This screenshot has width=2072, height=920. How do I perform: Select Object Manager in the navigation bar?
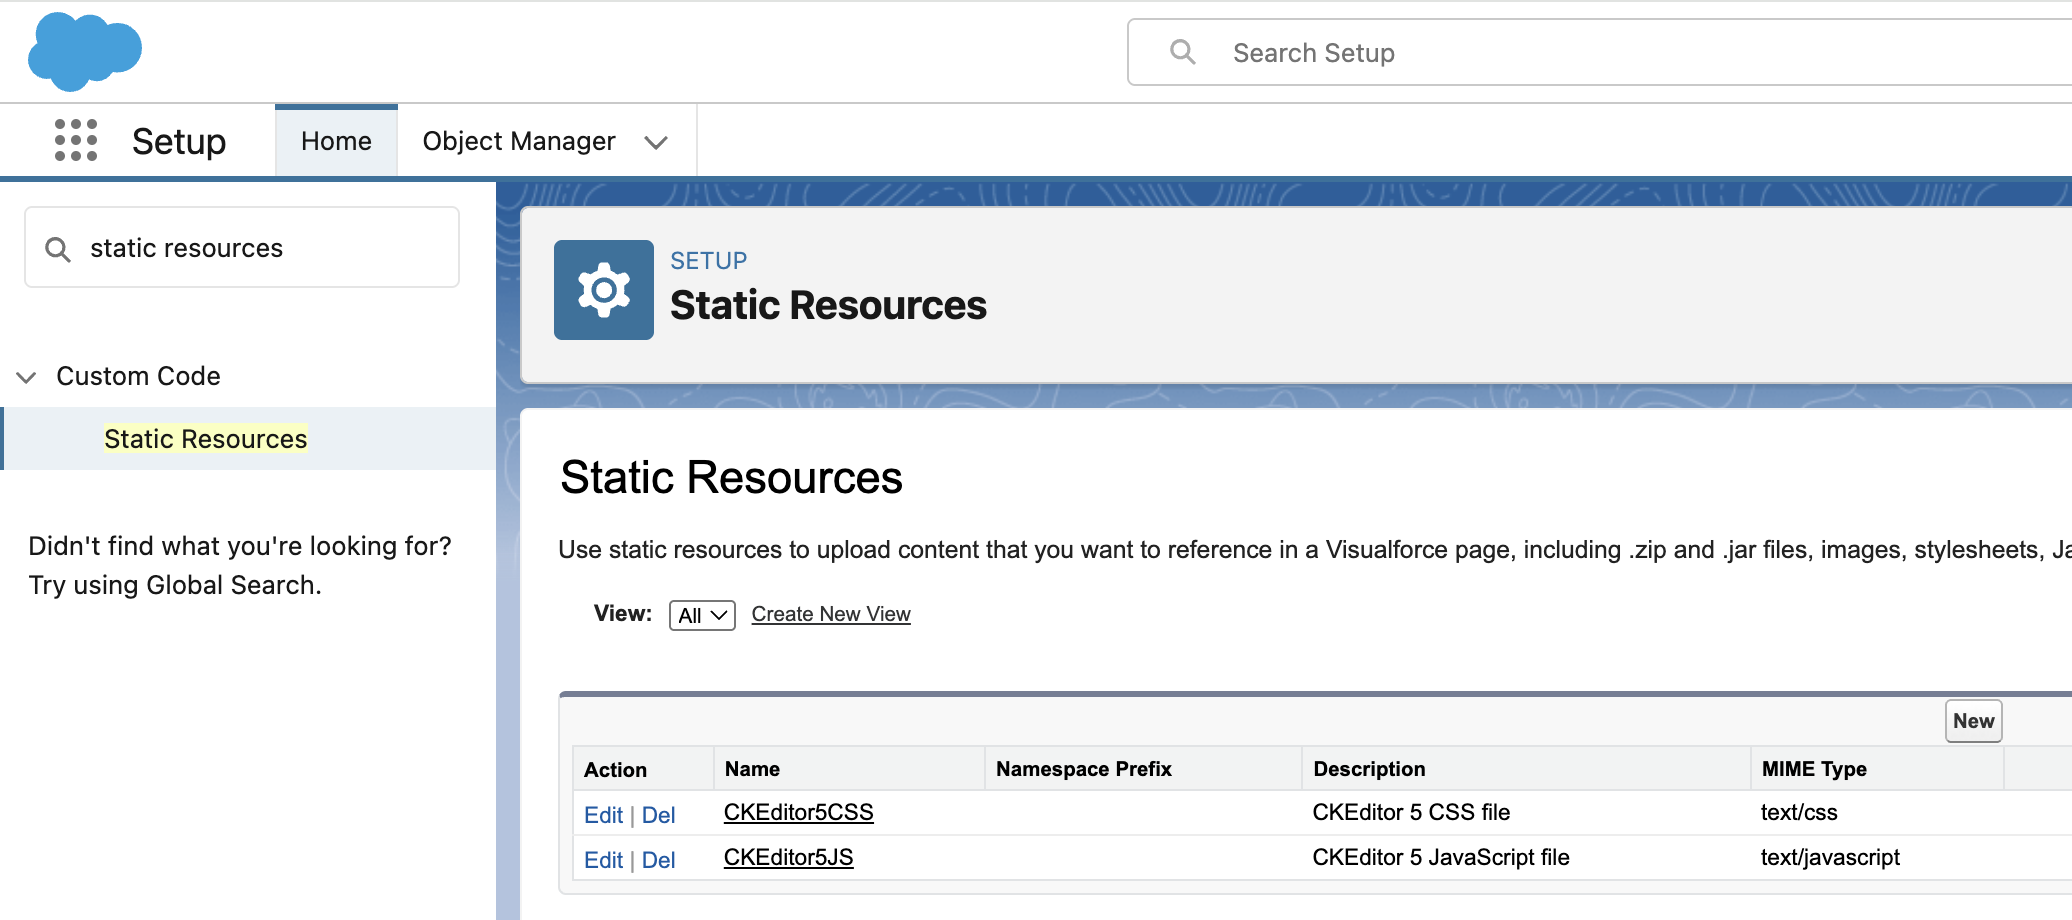point(518,141)
